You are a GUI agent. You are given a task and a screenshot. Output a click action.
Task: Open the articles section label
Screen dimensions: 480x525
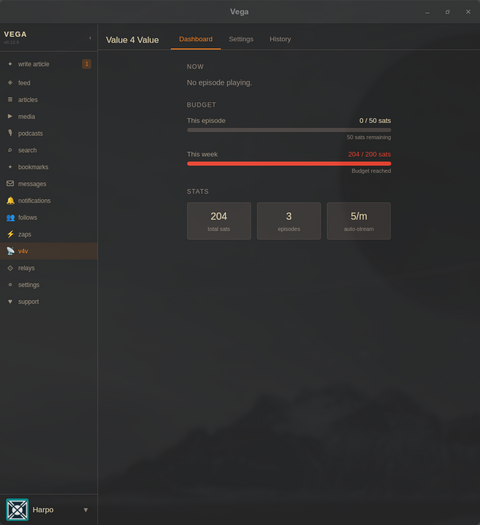28,100
